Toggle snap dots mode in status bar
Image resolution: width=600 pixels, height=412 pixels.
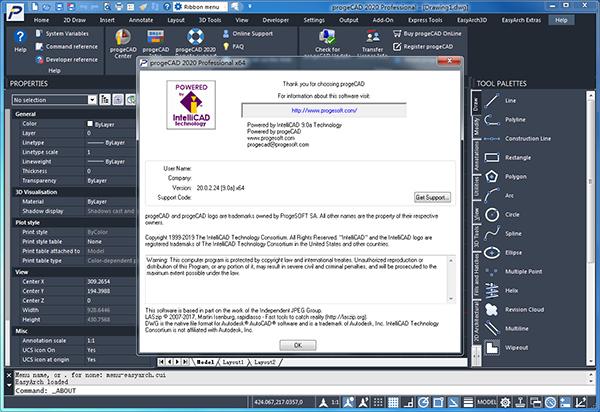[x=378, y=402]
